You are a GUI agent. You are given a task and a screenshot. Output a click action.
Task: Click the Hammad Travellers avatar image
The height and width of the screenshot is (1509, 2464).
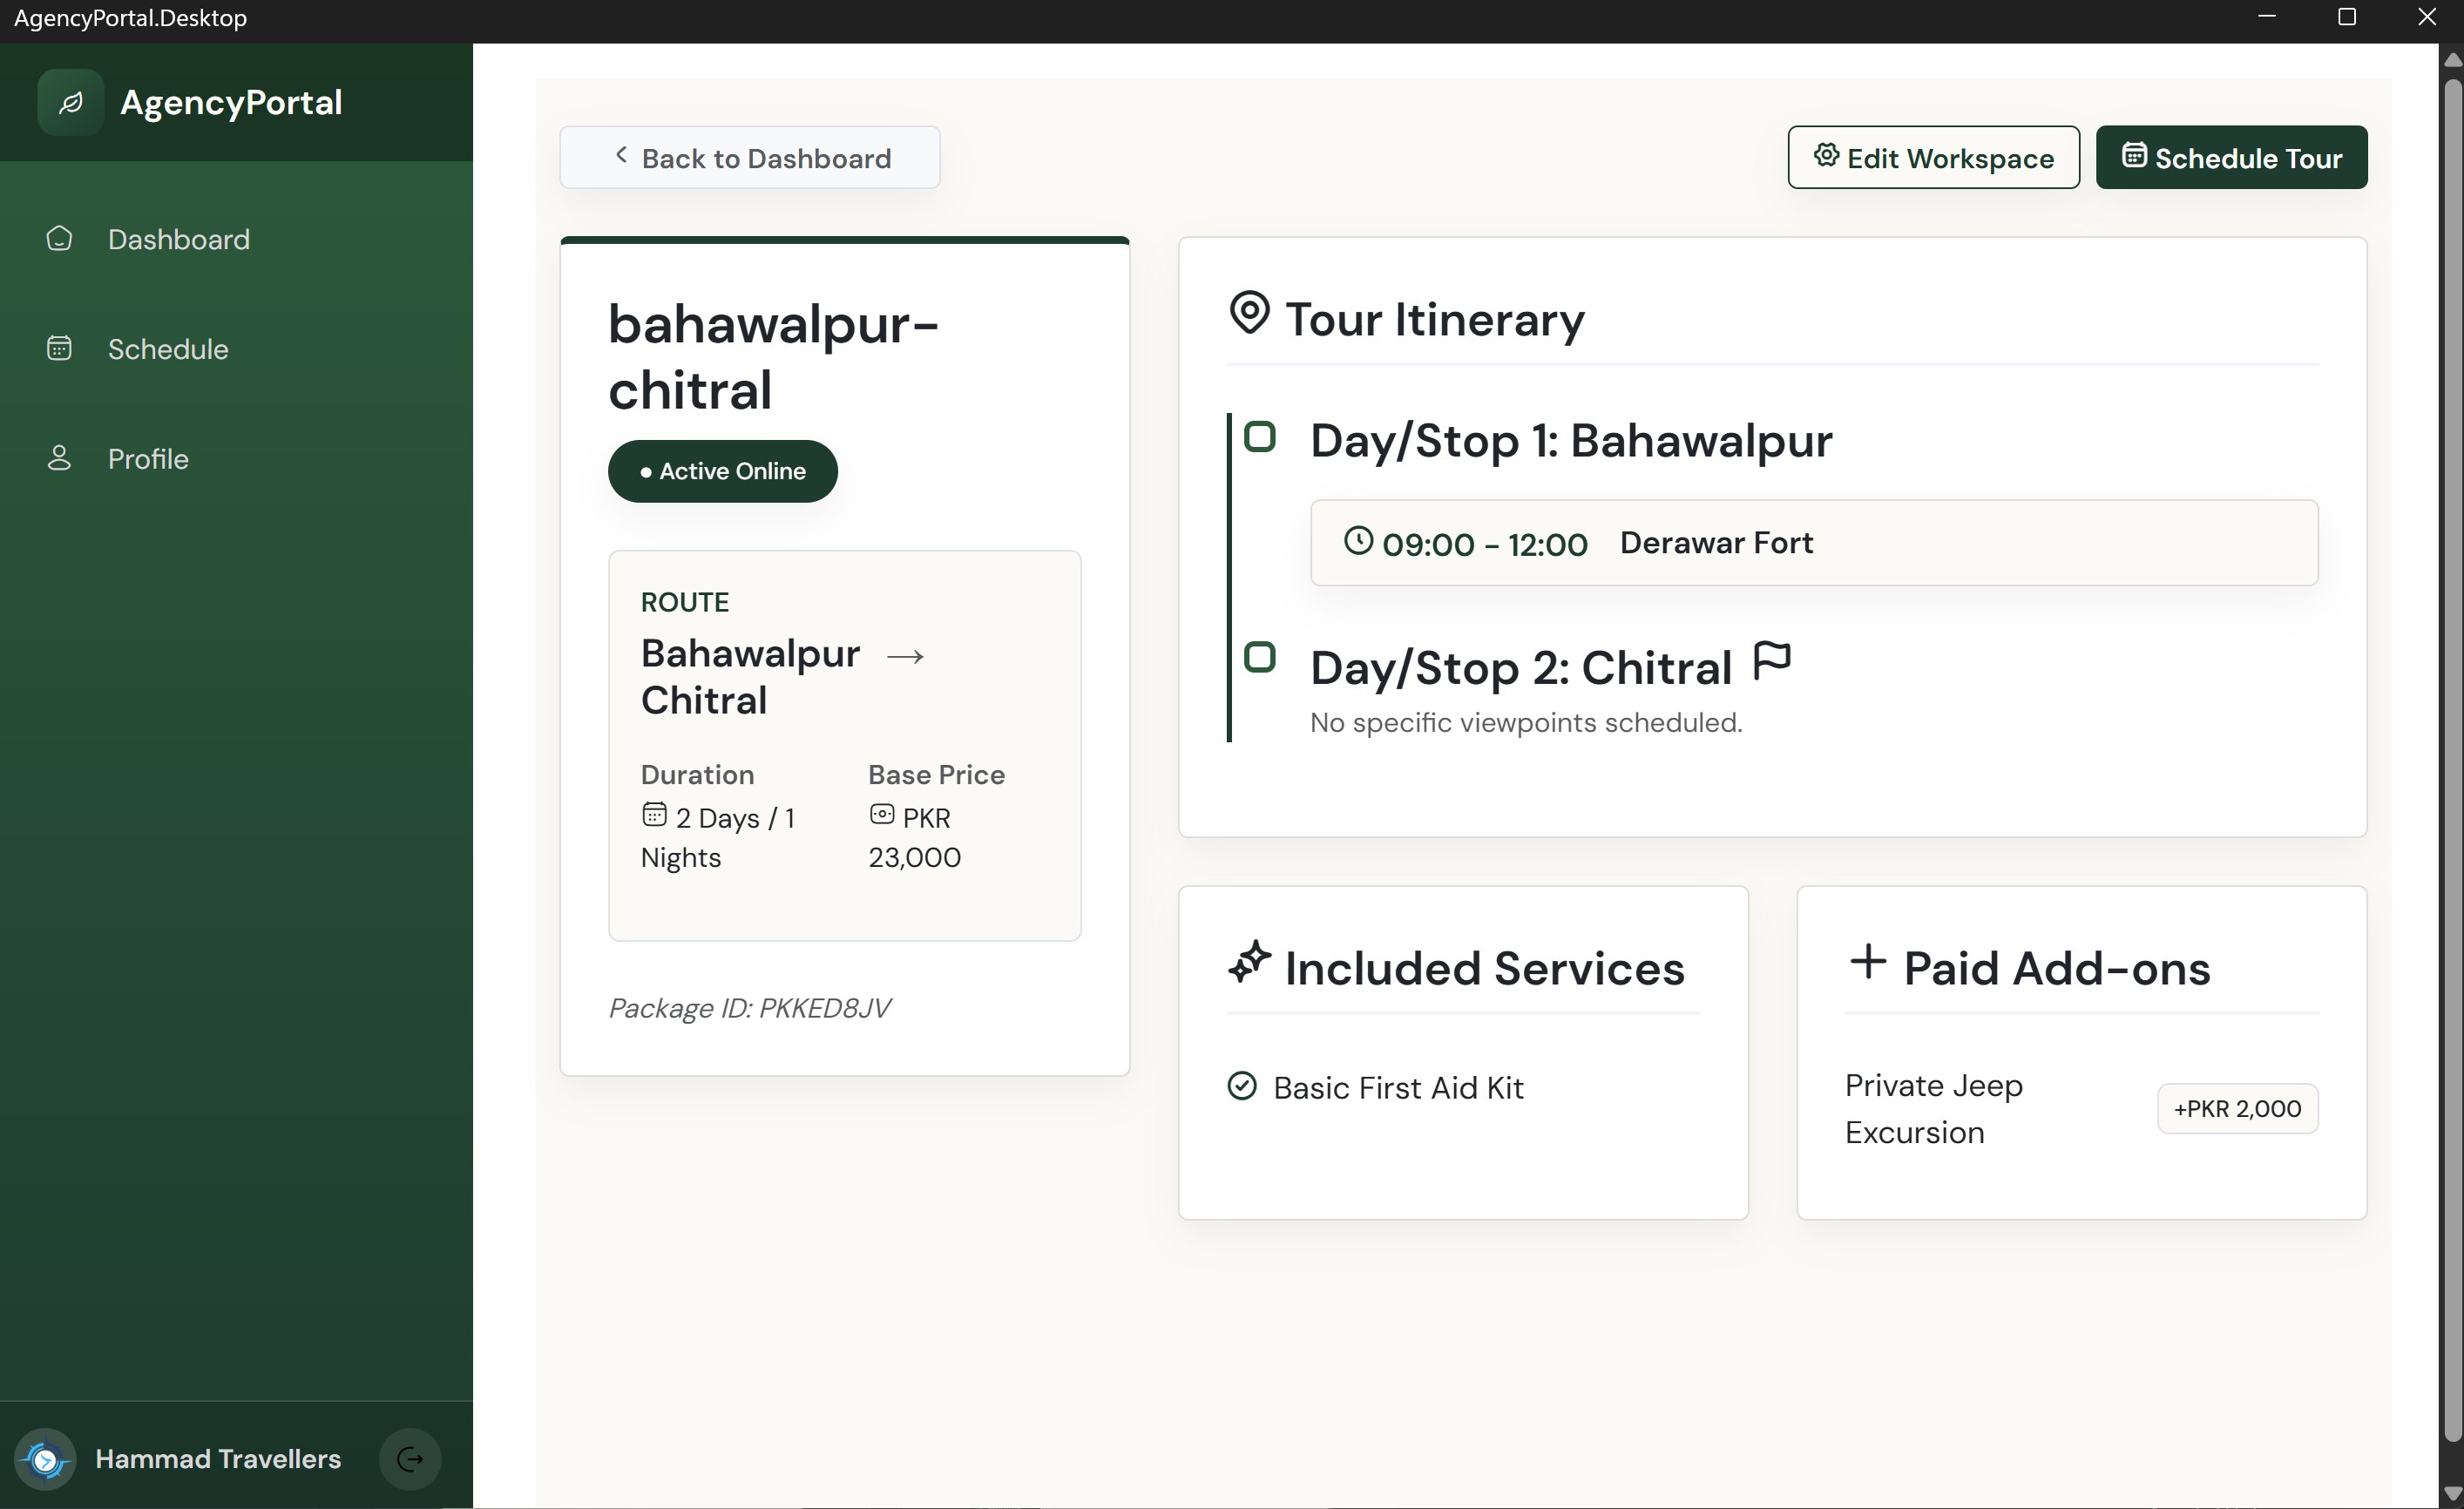pyautogui.click(x=45, y=1459)
